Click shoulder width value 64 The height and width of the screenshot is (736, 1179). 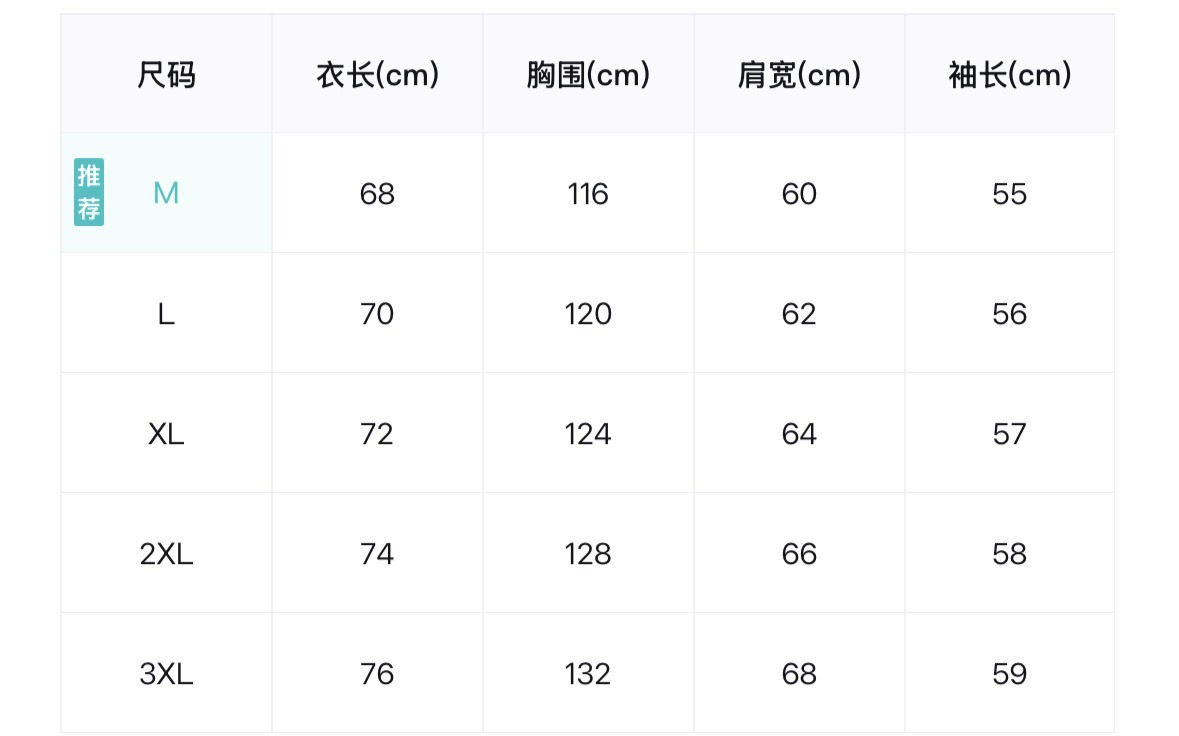click(x=799, y=434)
